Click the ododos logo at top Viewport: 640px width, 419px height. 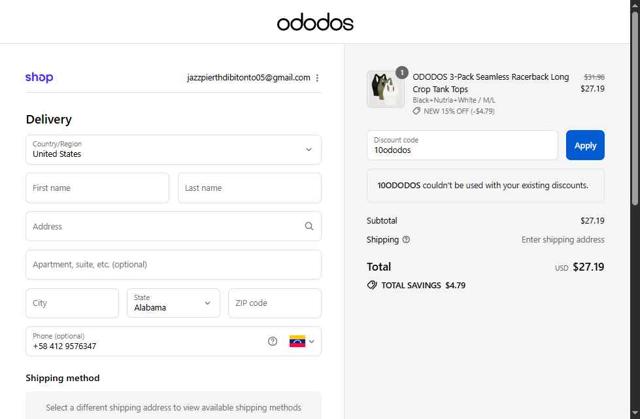(315, 23)
